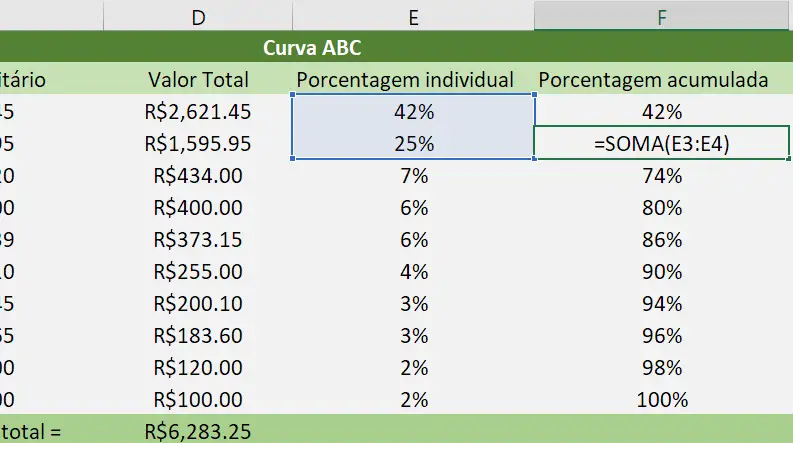This screenshot has height=450, width=800.
Task: Select the cell with R$1,595.95
Action: click(197, 144)
